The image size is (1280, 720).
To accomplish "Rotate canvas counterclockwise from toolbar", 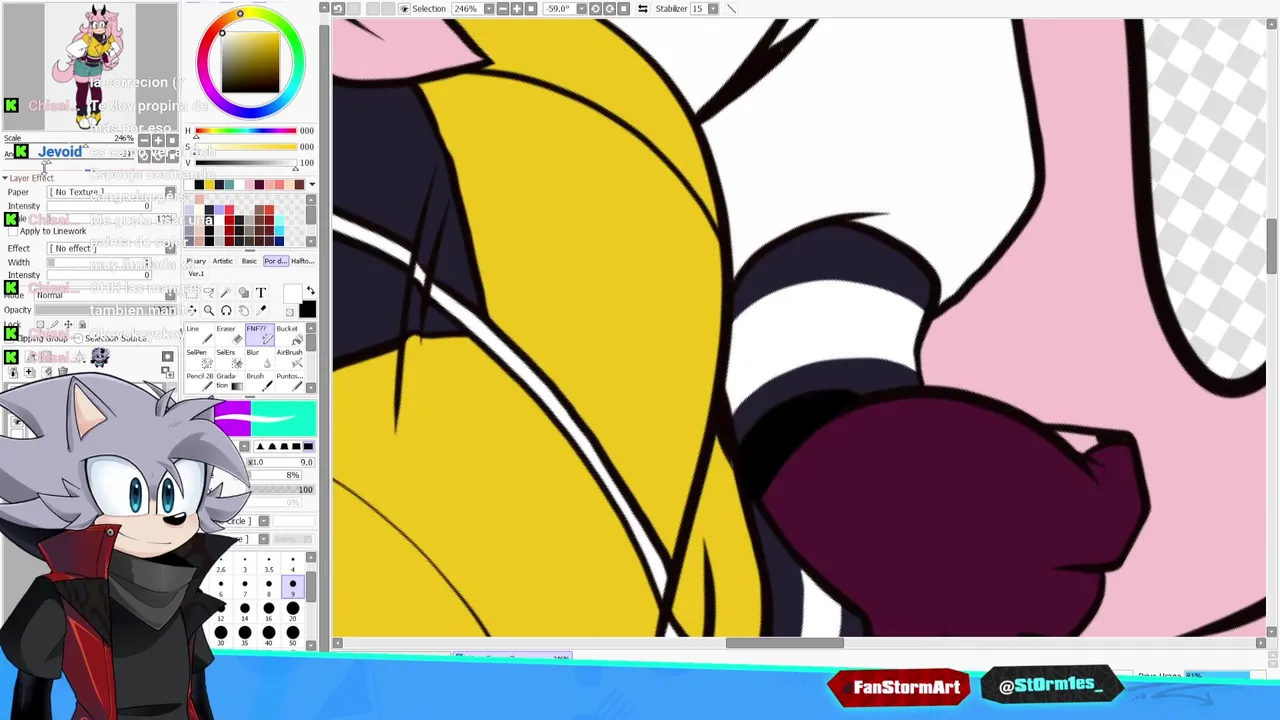I will pyautogui.click(x=595, y=8).
